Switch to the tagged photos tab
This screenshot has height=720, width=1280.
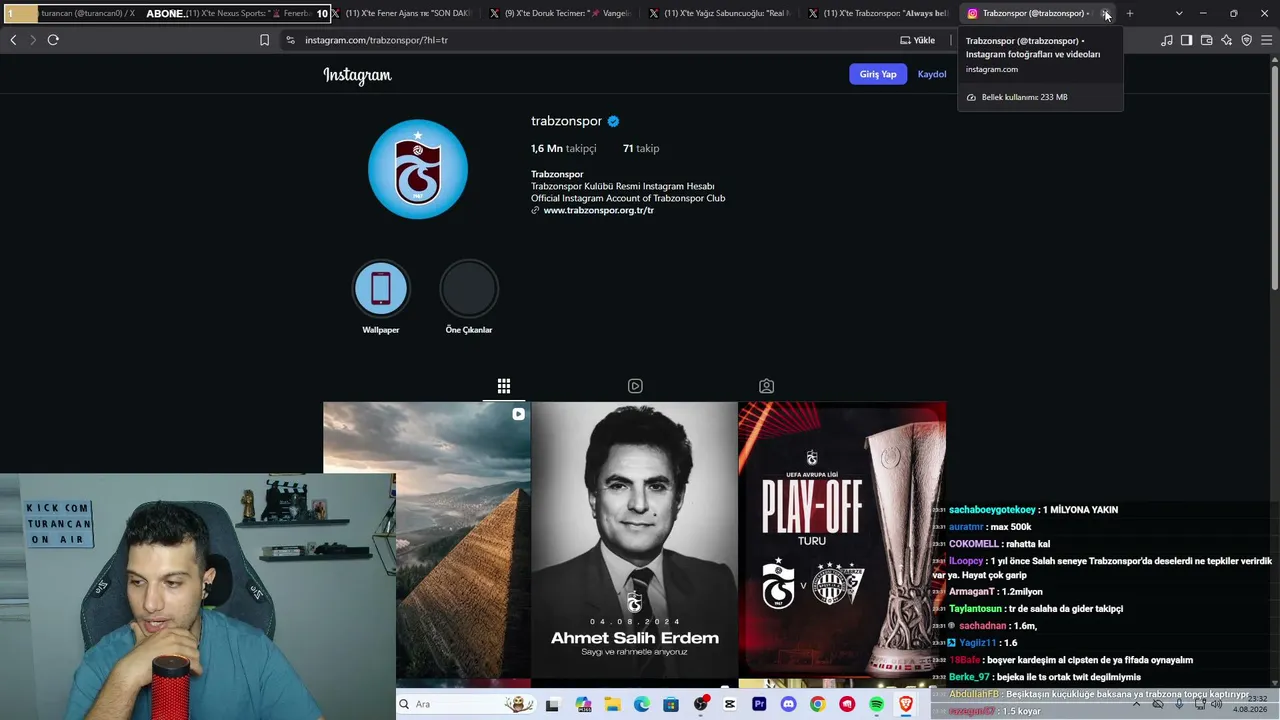click(766, 386)
